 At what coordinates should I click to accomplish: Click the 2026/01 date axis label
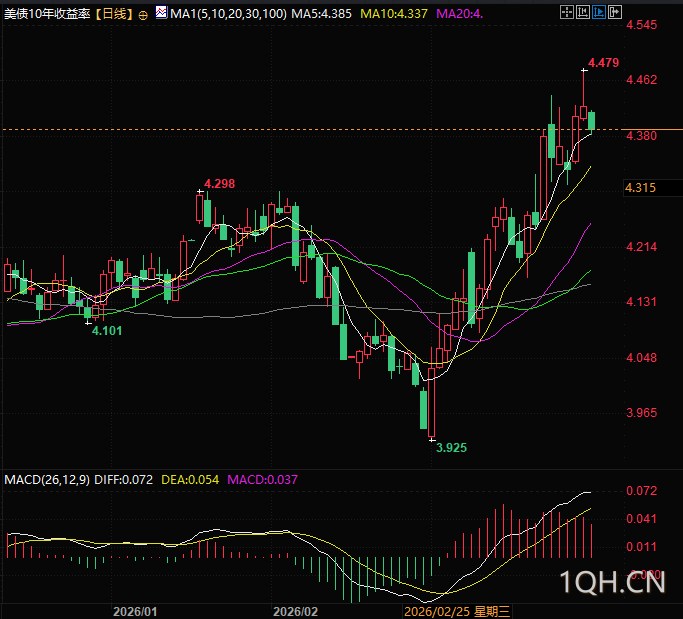135,612
